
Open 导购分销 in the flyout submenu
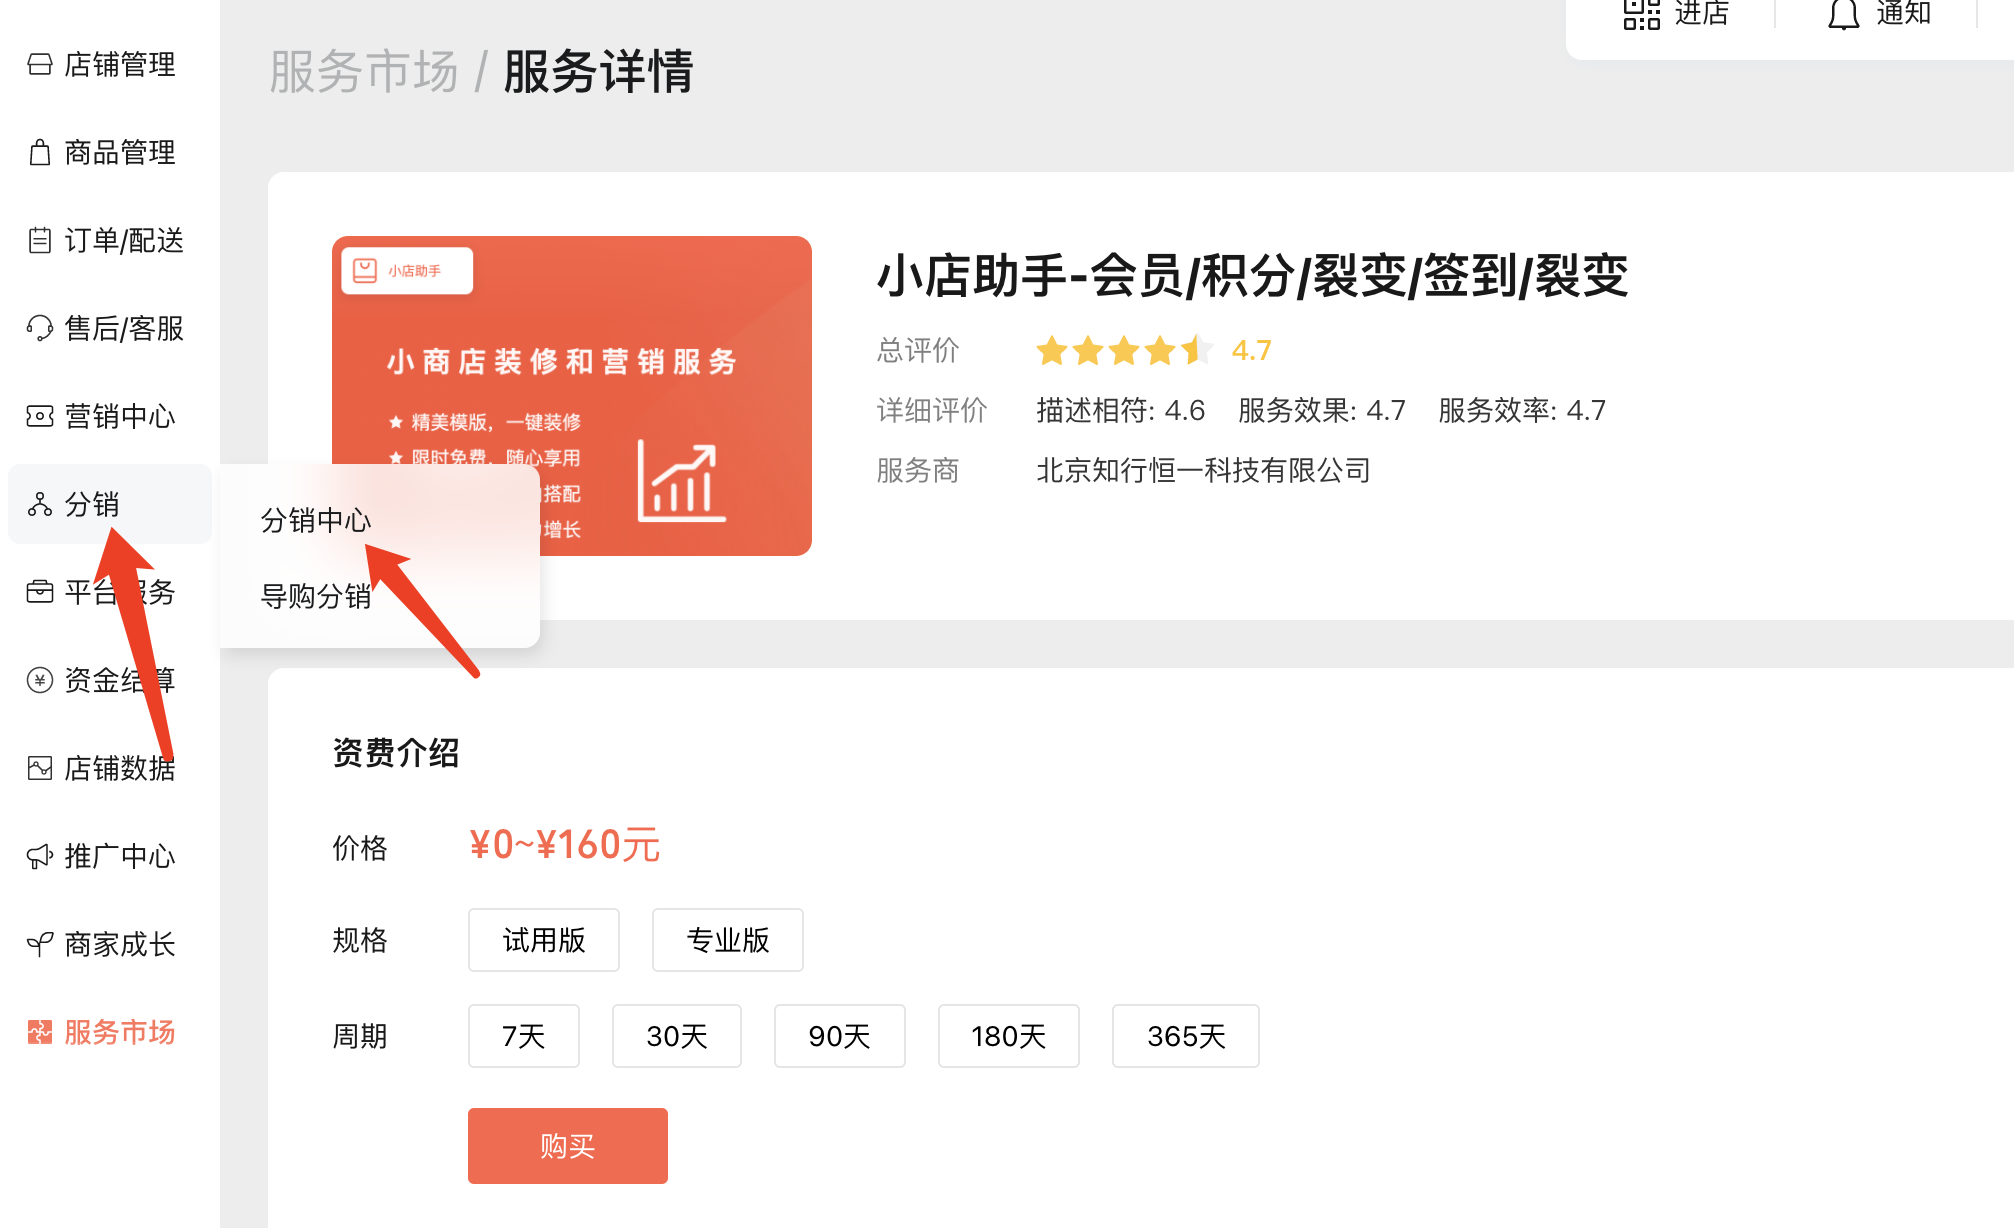coord(316,596)
